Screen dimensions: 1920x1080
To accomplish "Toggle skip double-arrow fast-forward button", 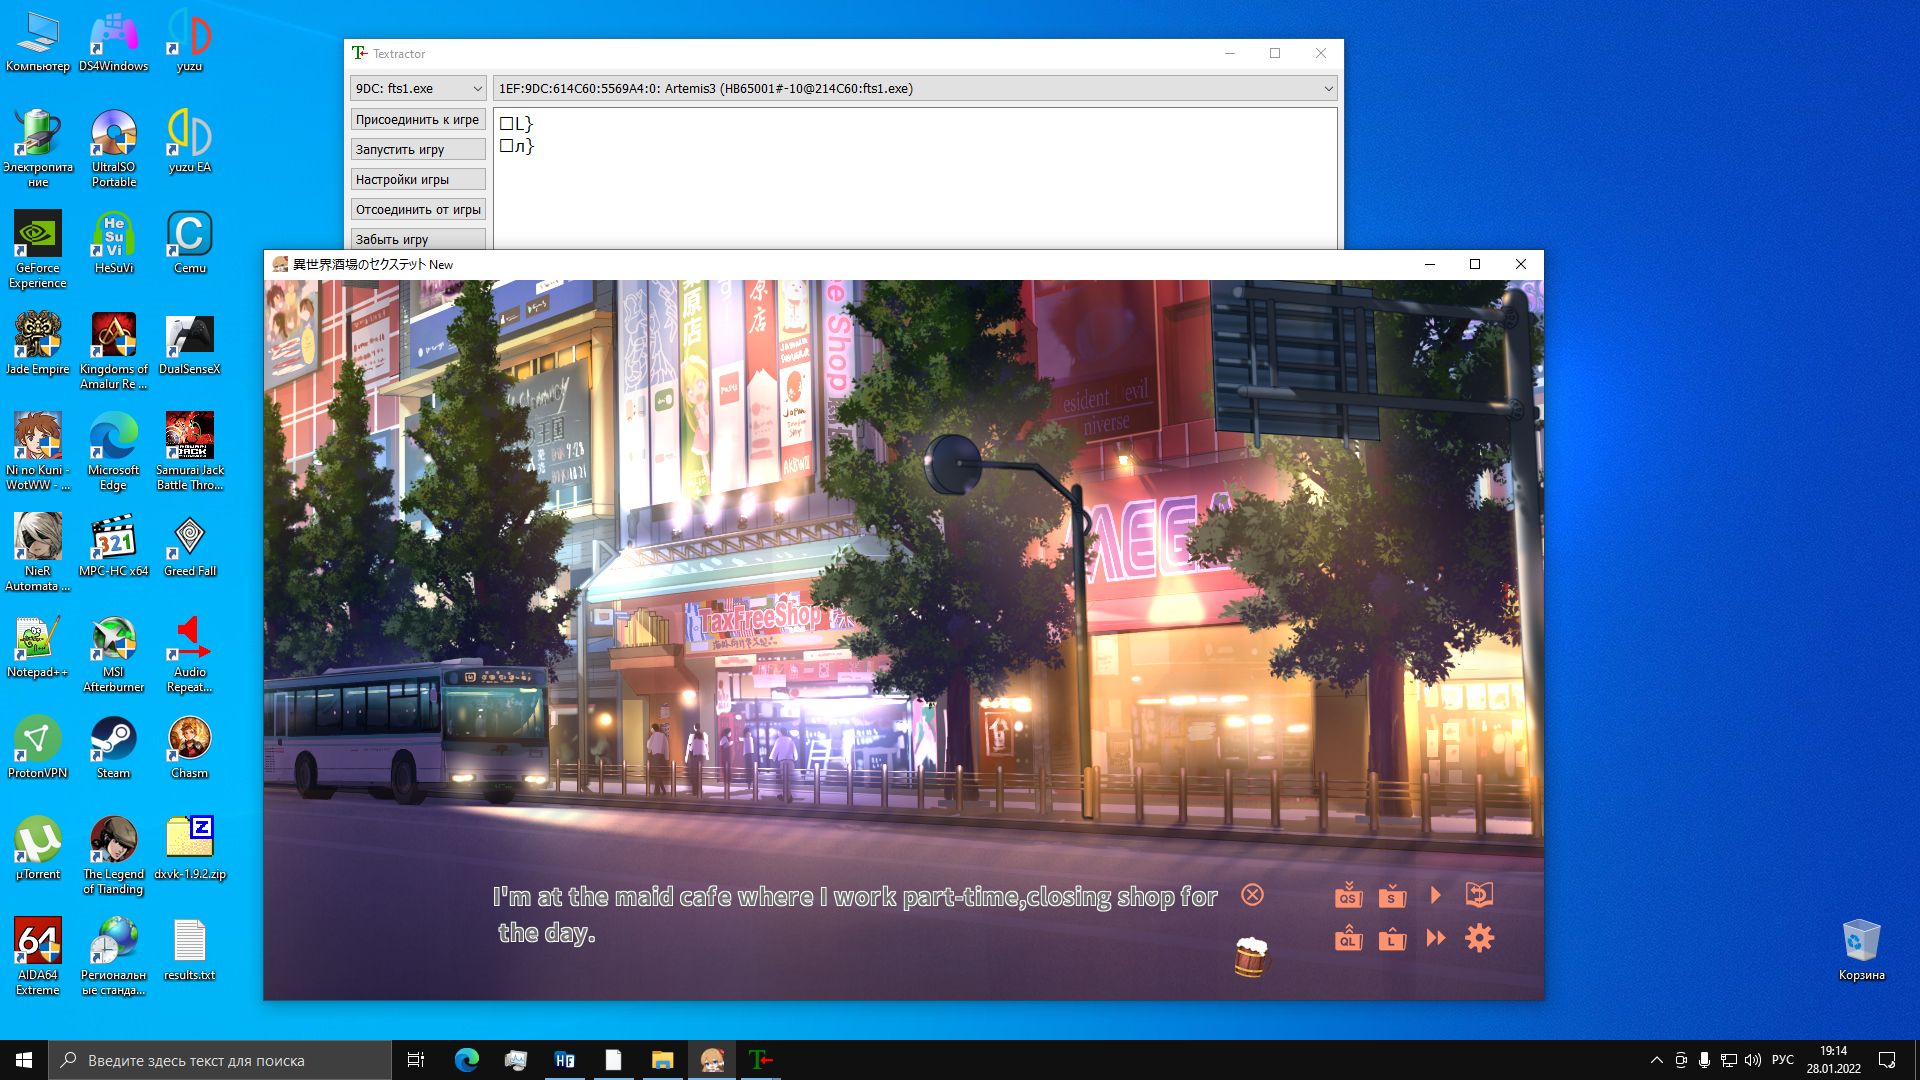I will tap(1436, 938).
